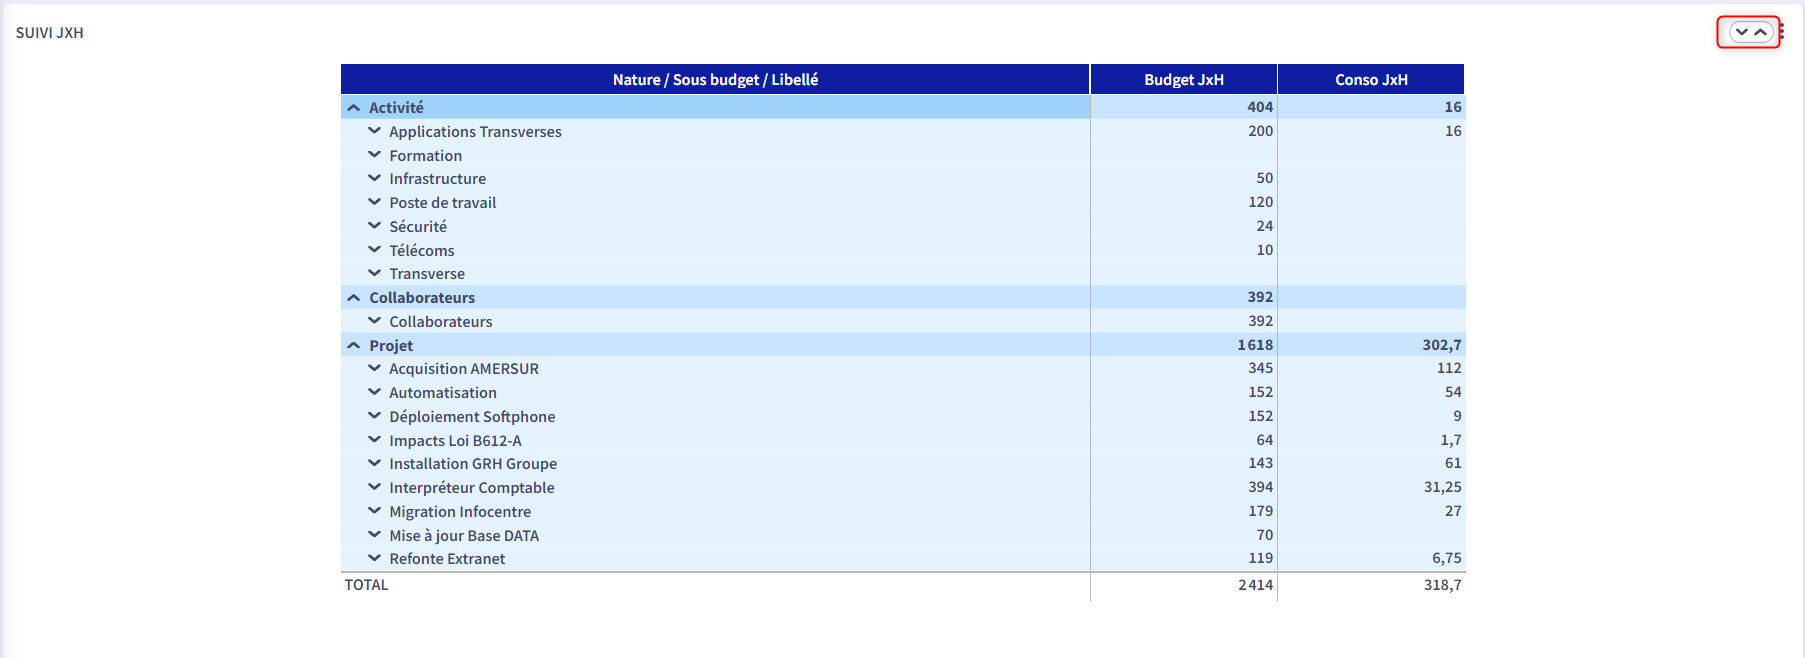1805x658 pixels.
Task: Select Activité budget value 404
Action: coord(1260,107)
